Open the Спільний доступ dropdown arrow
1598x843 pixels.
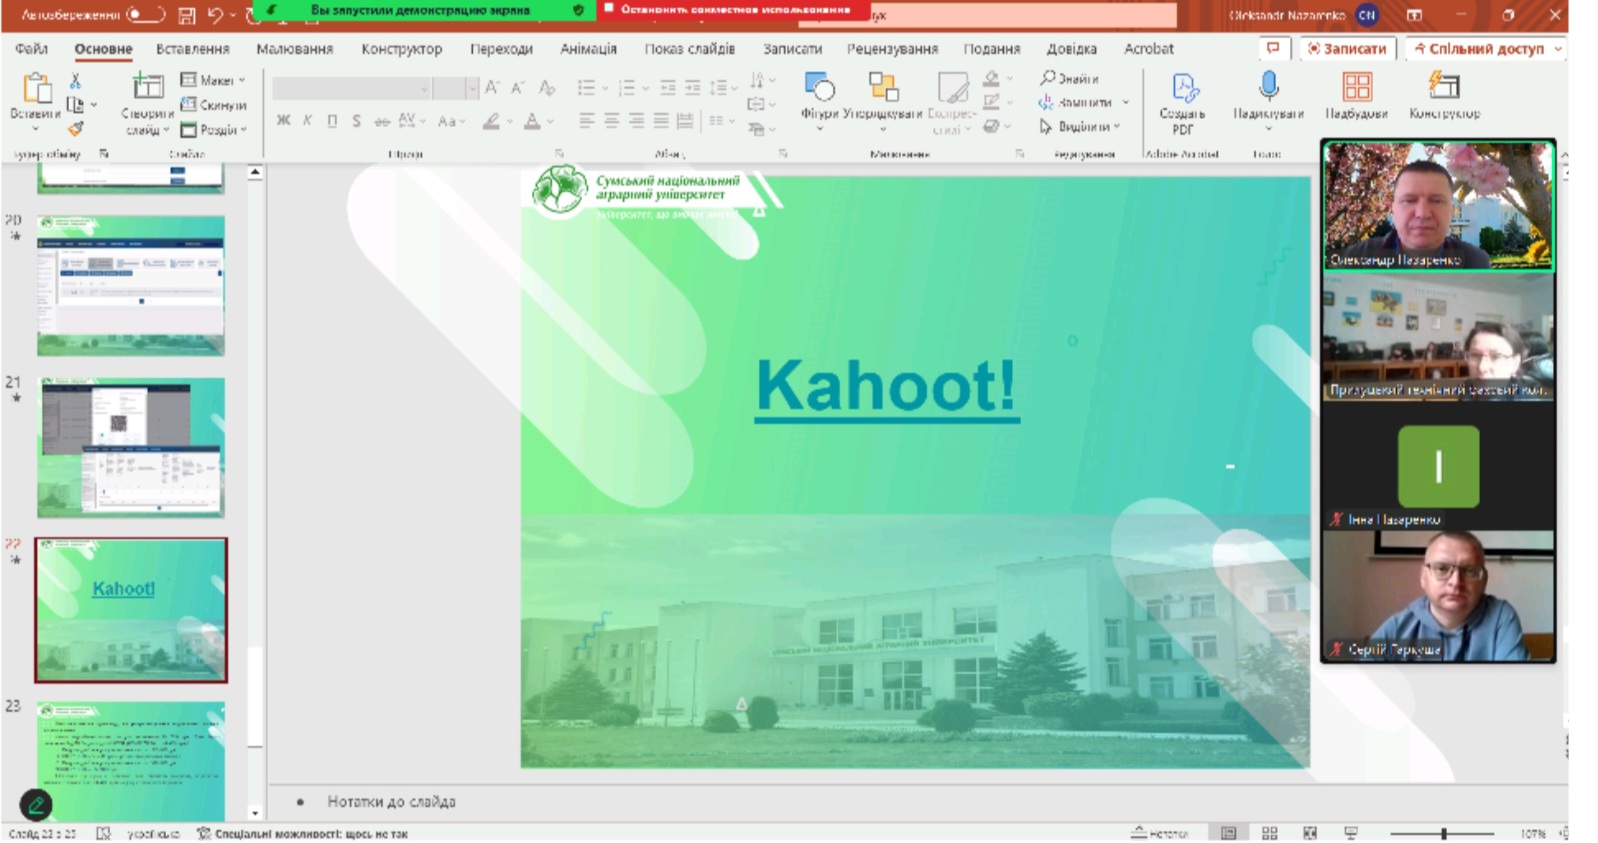pos(1558,48)
